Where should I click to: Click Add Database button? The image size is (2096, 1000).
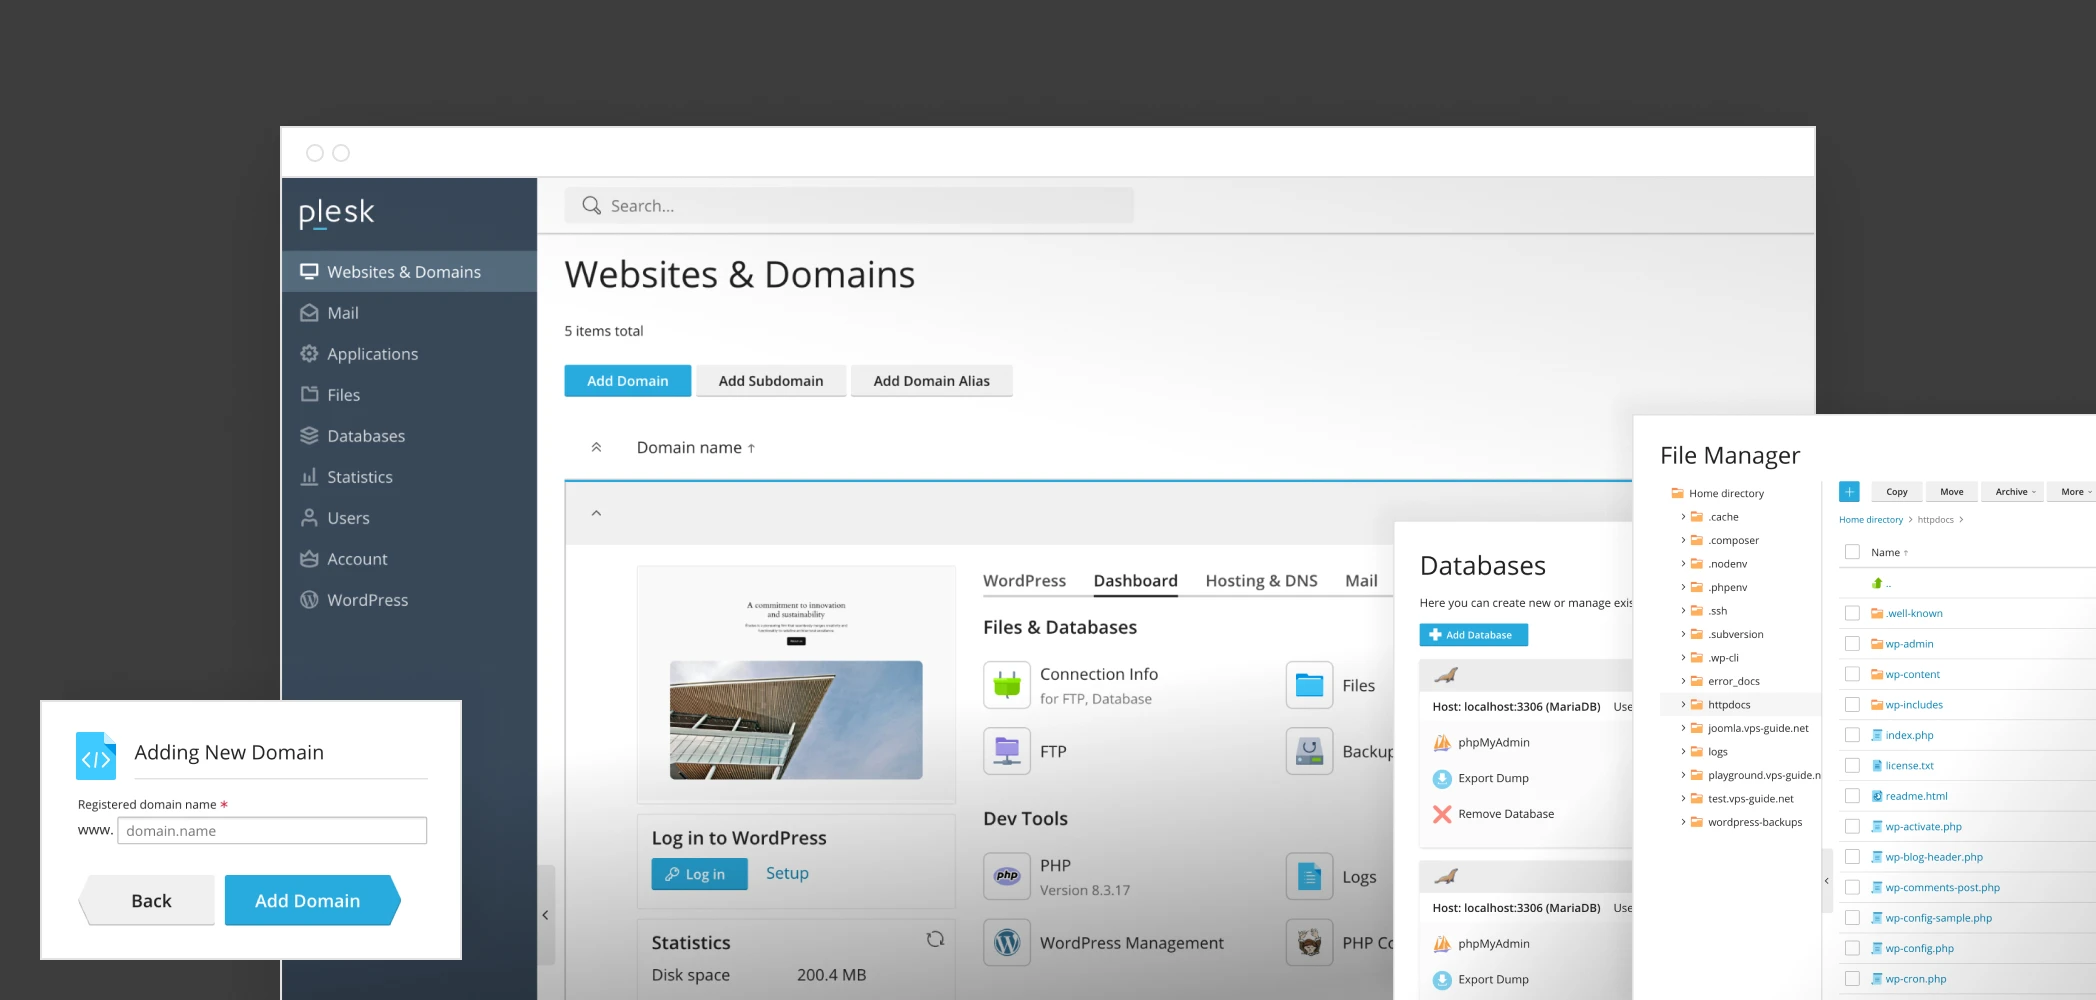[x=1473, y=635]
